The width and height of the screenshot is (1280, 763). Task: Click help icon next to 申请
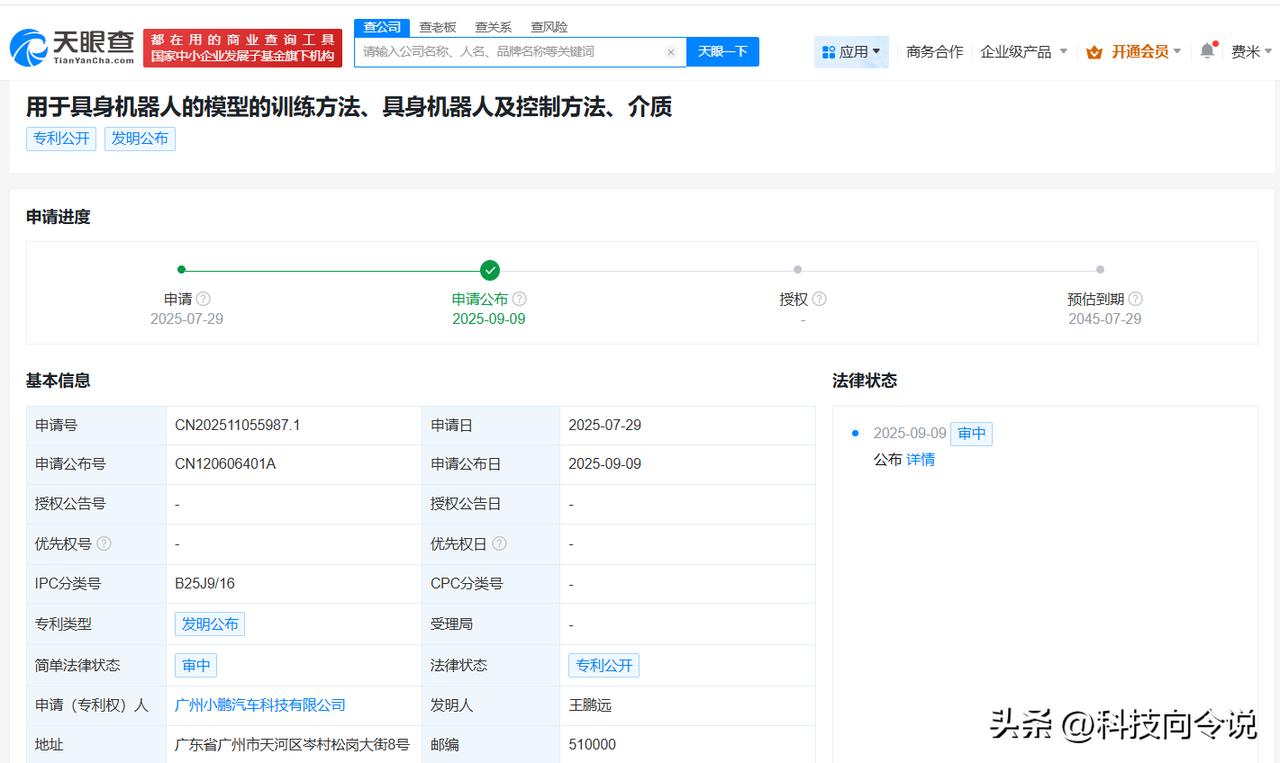pos(203,299)
